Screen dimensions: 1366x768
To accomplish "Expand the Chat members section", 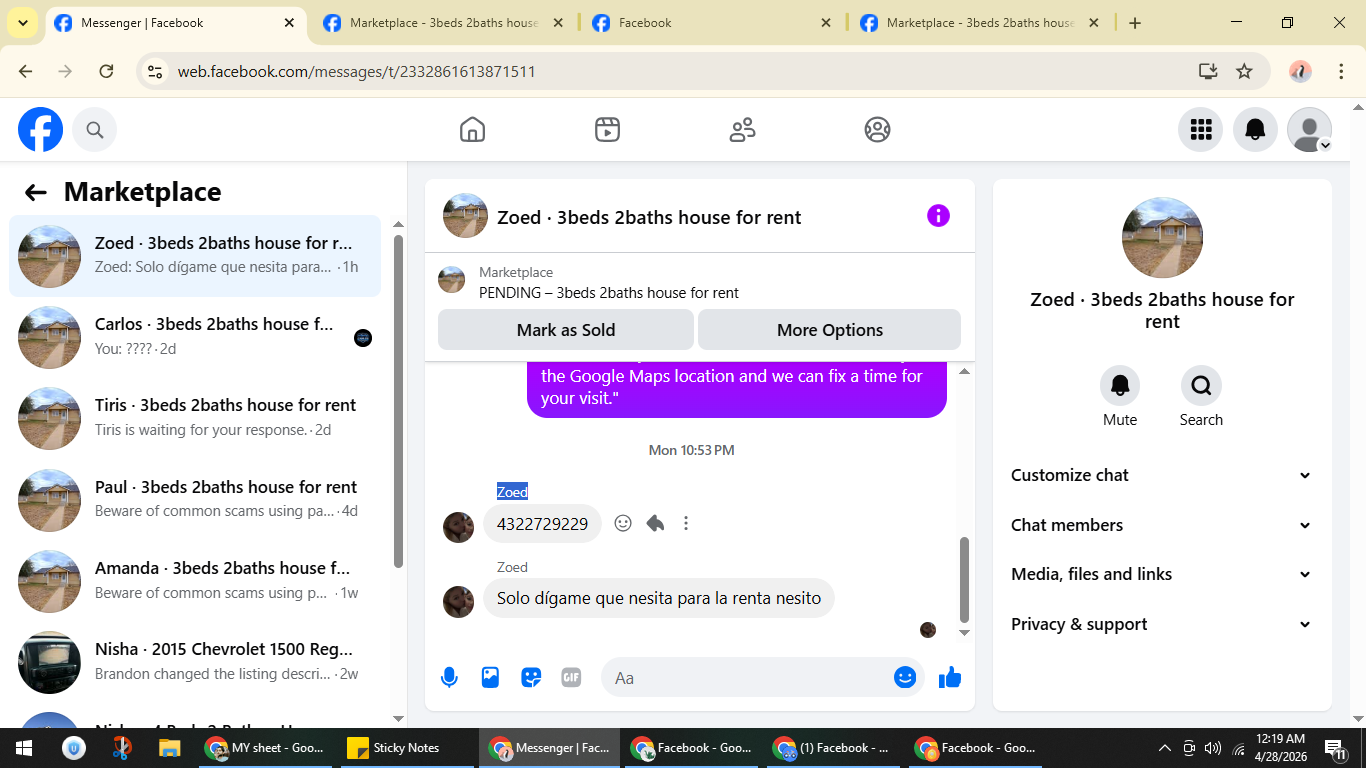I will click(1162, 525).
